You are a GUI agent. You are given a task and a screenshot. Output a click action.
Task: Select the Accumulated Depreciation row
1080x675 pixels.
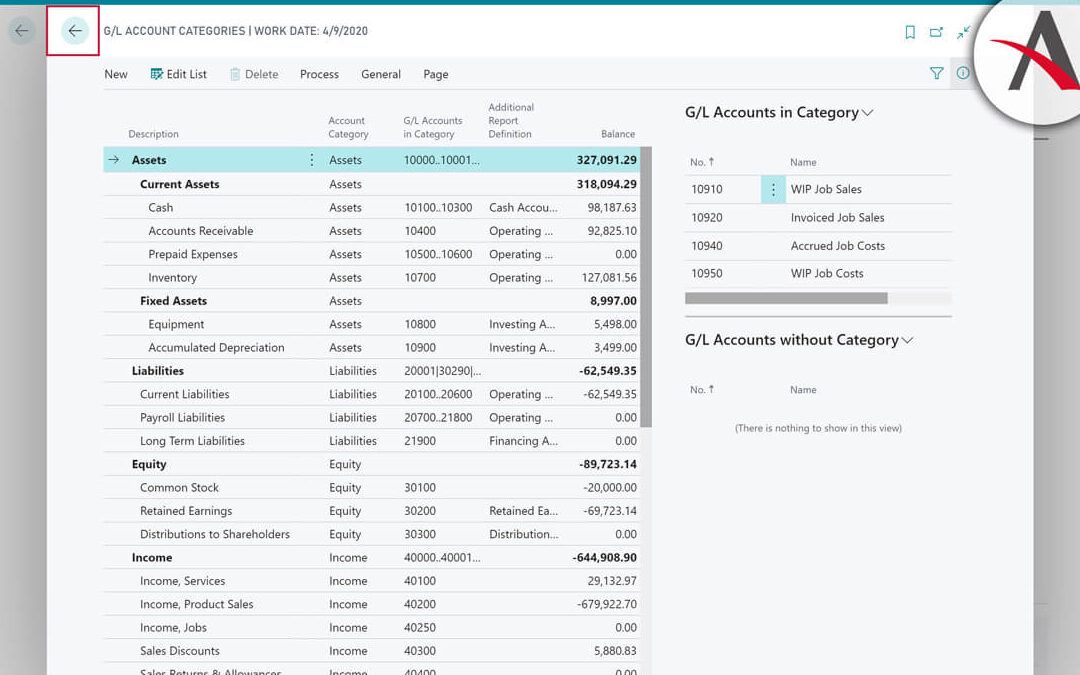[371, 348]
